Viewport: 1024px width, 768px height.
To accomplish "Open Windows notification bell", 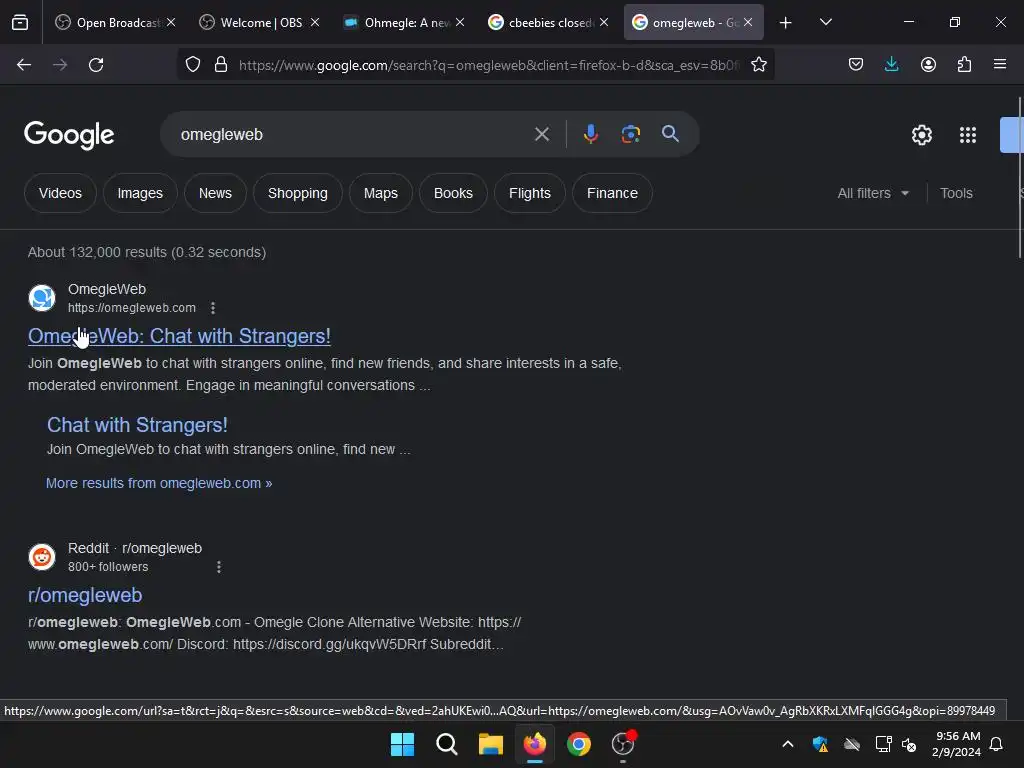I will point(997,744).
